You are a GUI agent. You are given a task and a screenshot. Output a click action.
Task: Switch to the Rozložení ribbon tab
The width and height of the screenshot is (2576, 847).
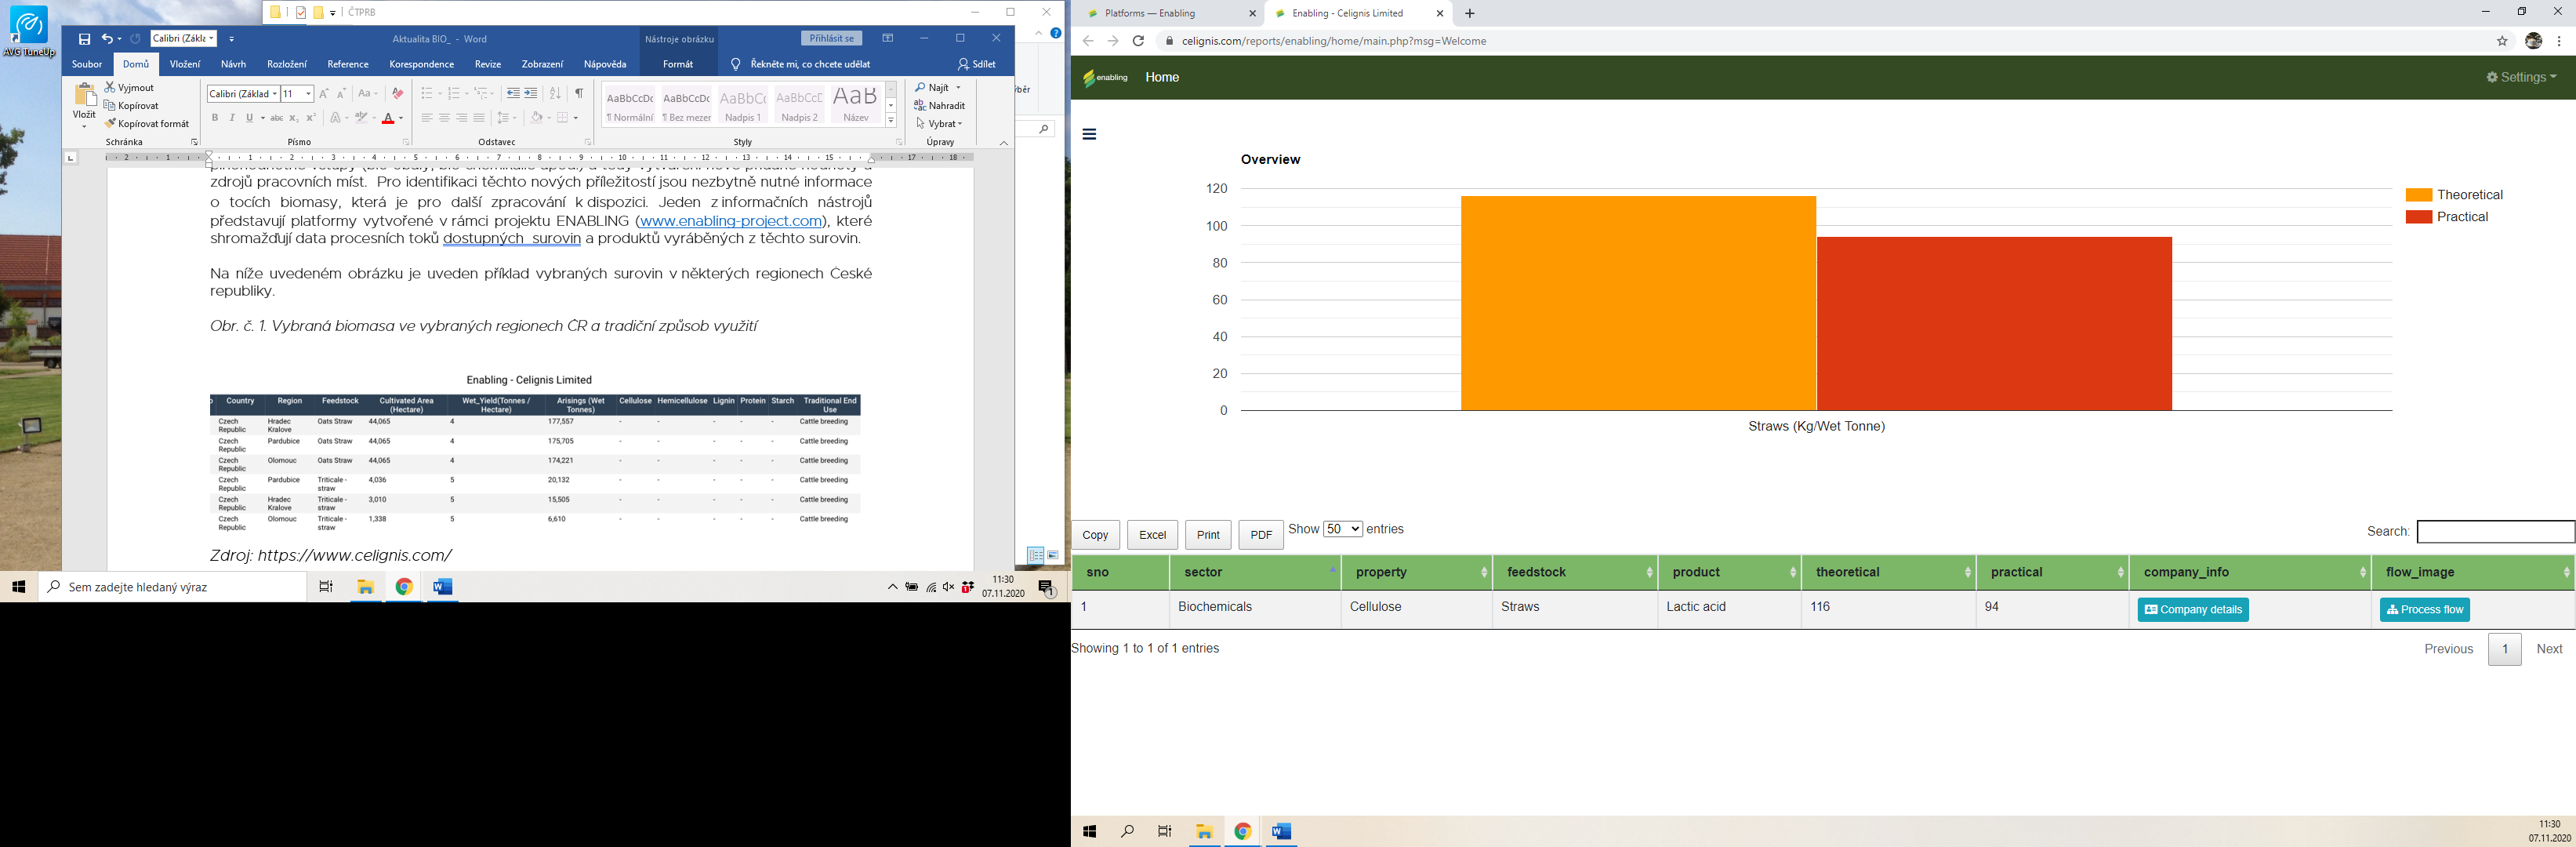287,64
